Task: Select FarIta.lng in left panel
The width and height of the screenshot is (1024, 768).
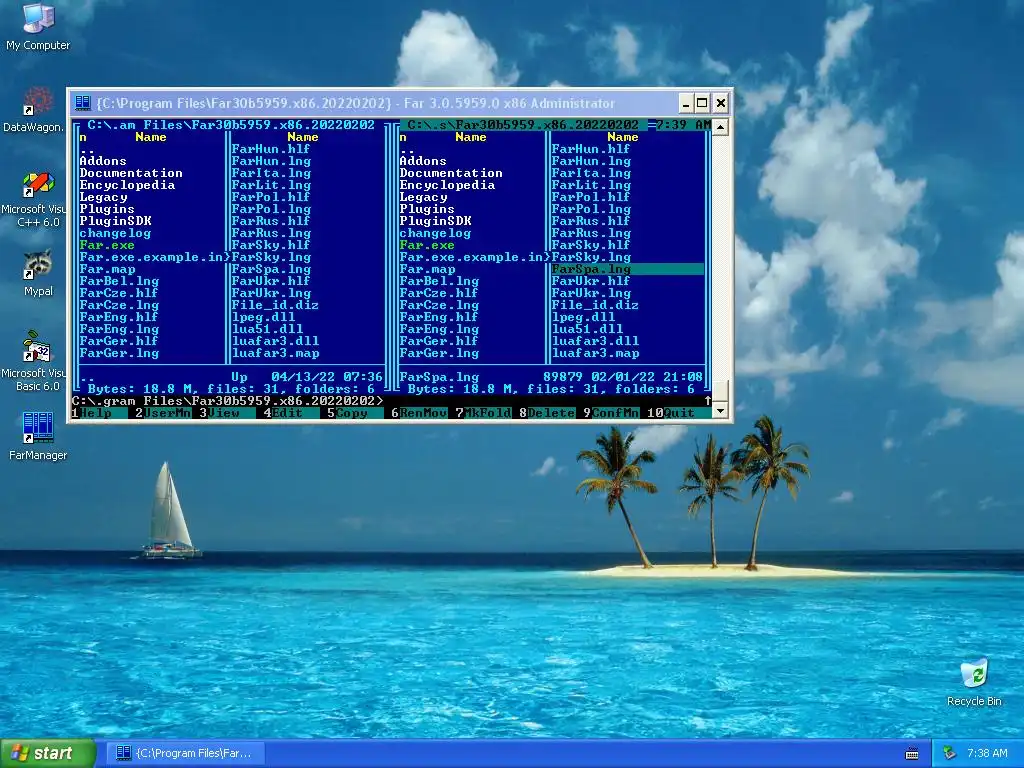Action: 271,173
